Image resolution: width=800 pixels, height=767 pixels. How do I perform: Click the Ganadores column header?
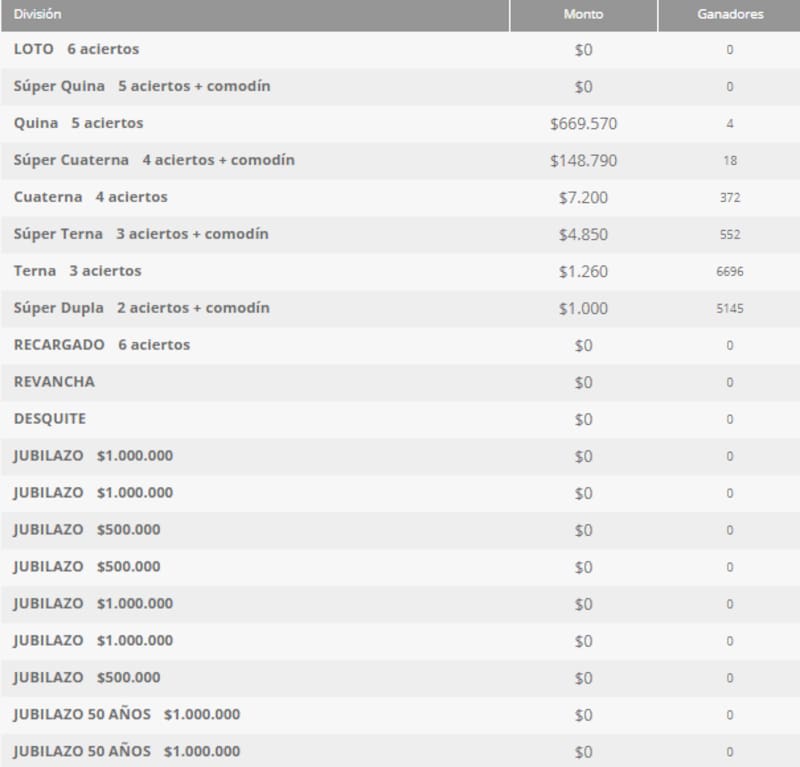tap(729, 15)
